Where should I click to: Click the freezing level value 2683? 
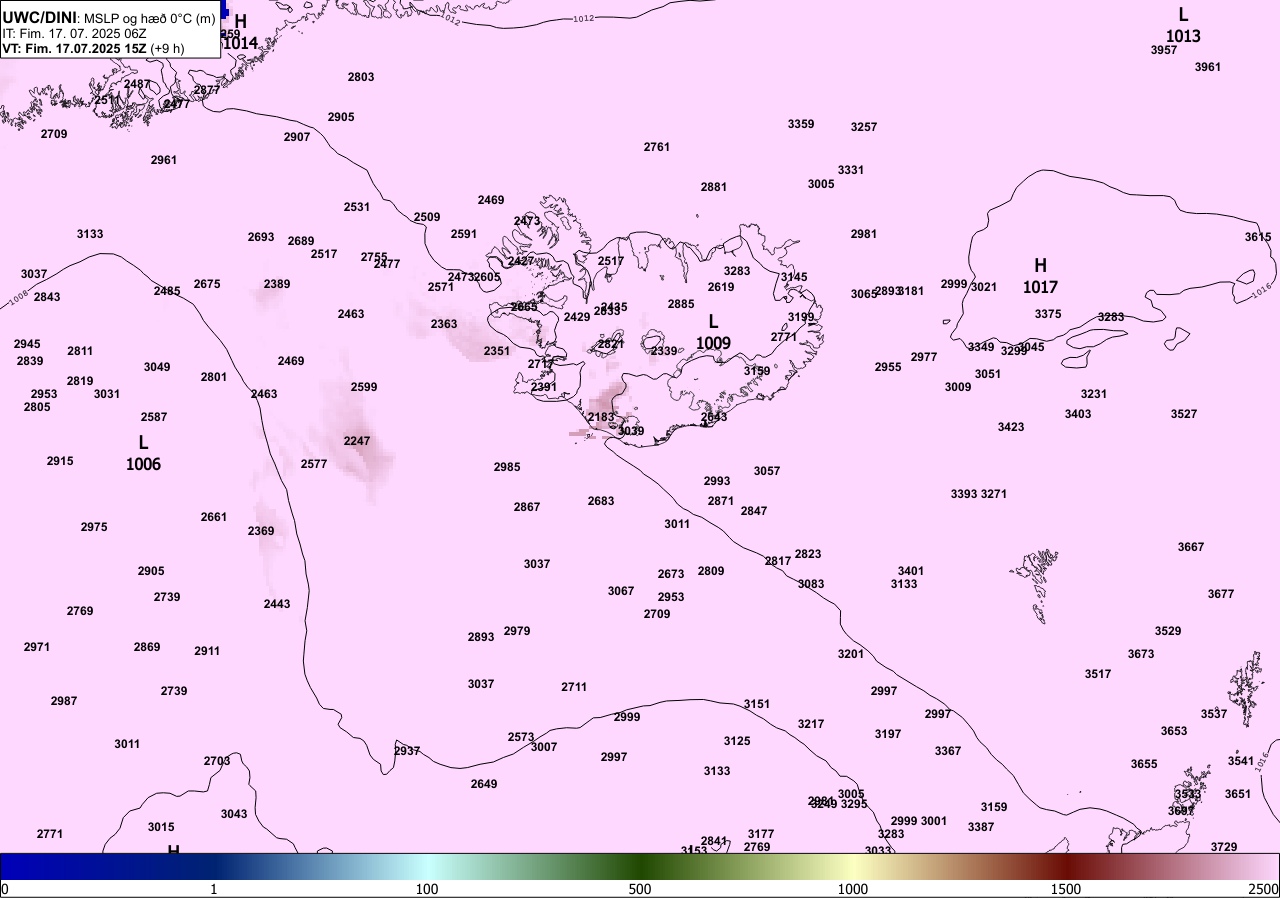point(601,501)
